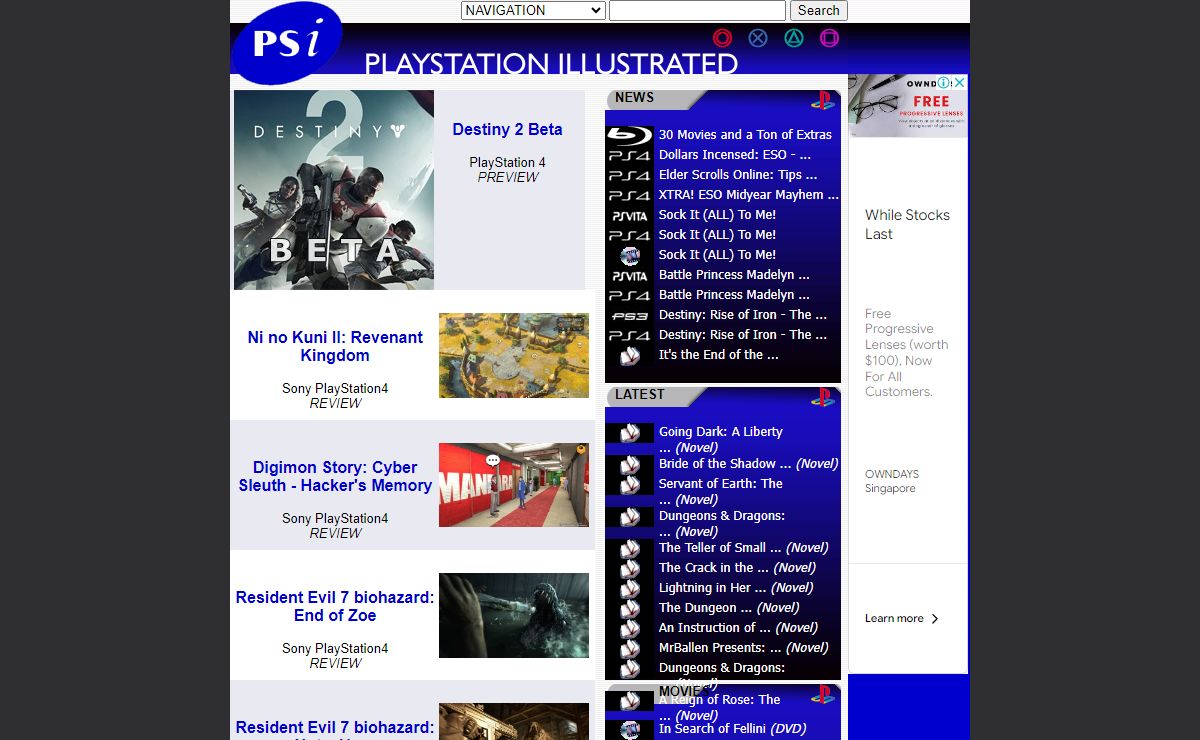Click the PlayStation logo in NEWS header
The image size is (1200, 740).
point(822,100)
